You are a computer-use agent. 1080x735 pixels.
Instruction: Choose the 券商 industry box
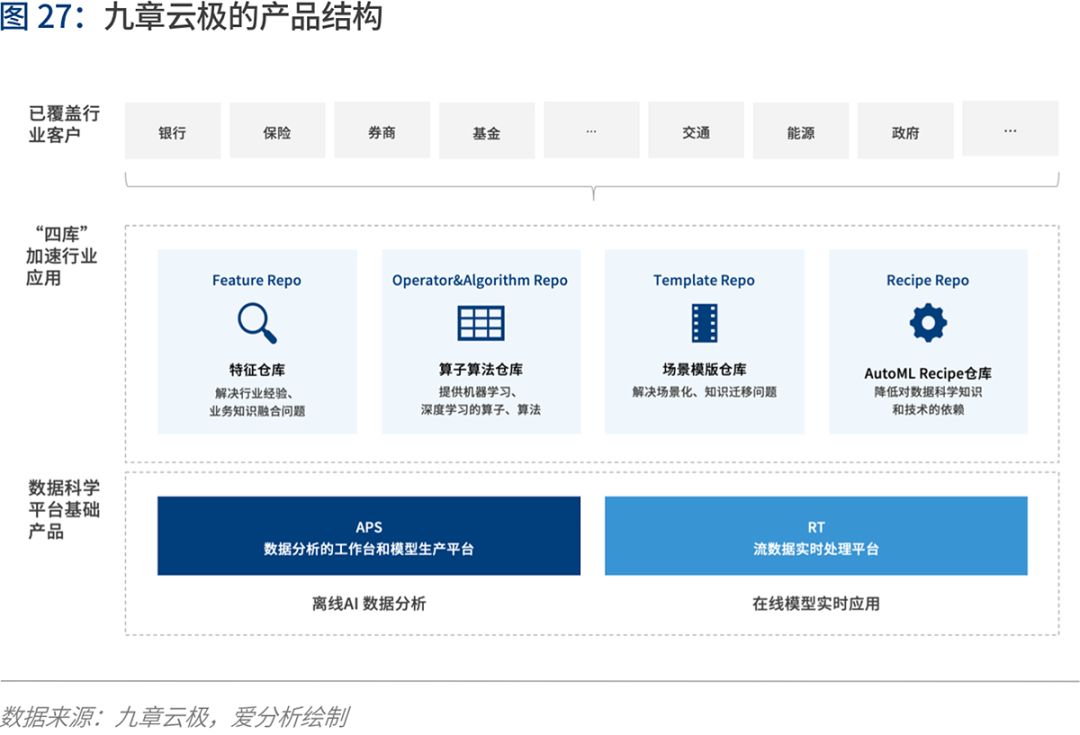click(x=382, y=130)
